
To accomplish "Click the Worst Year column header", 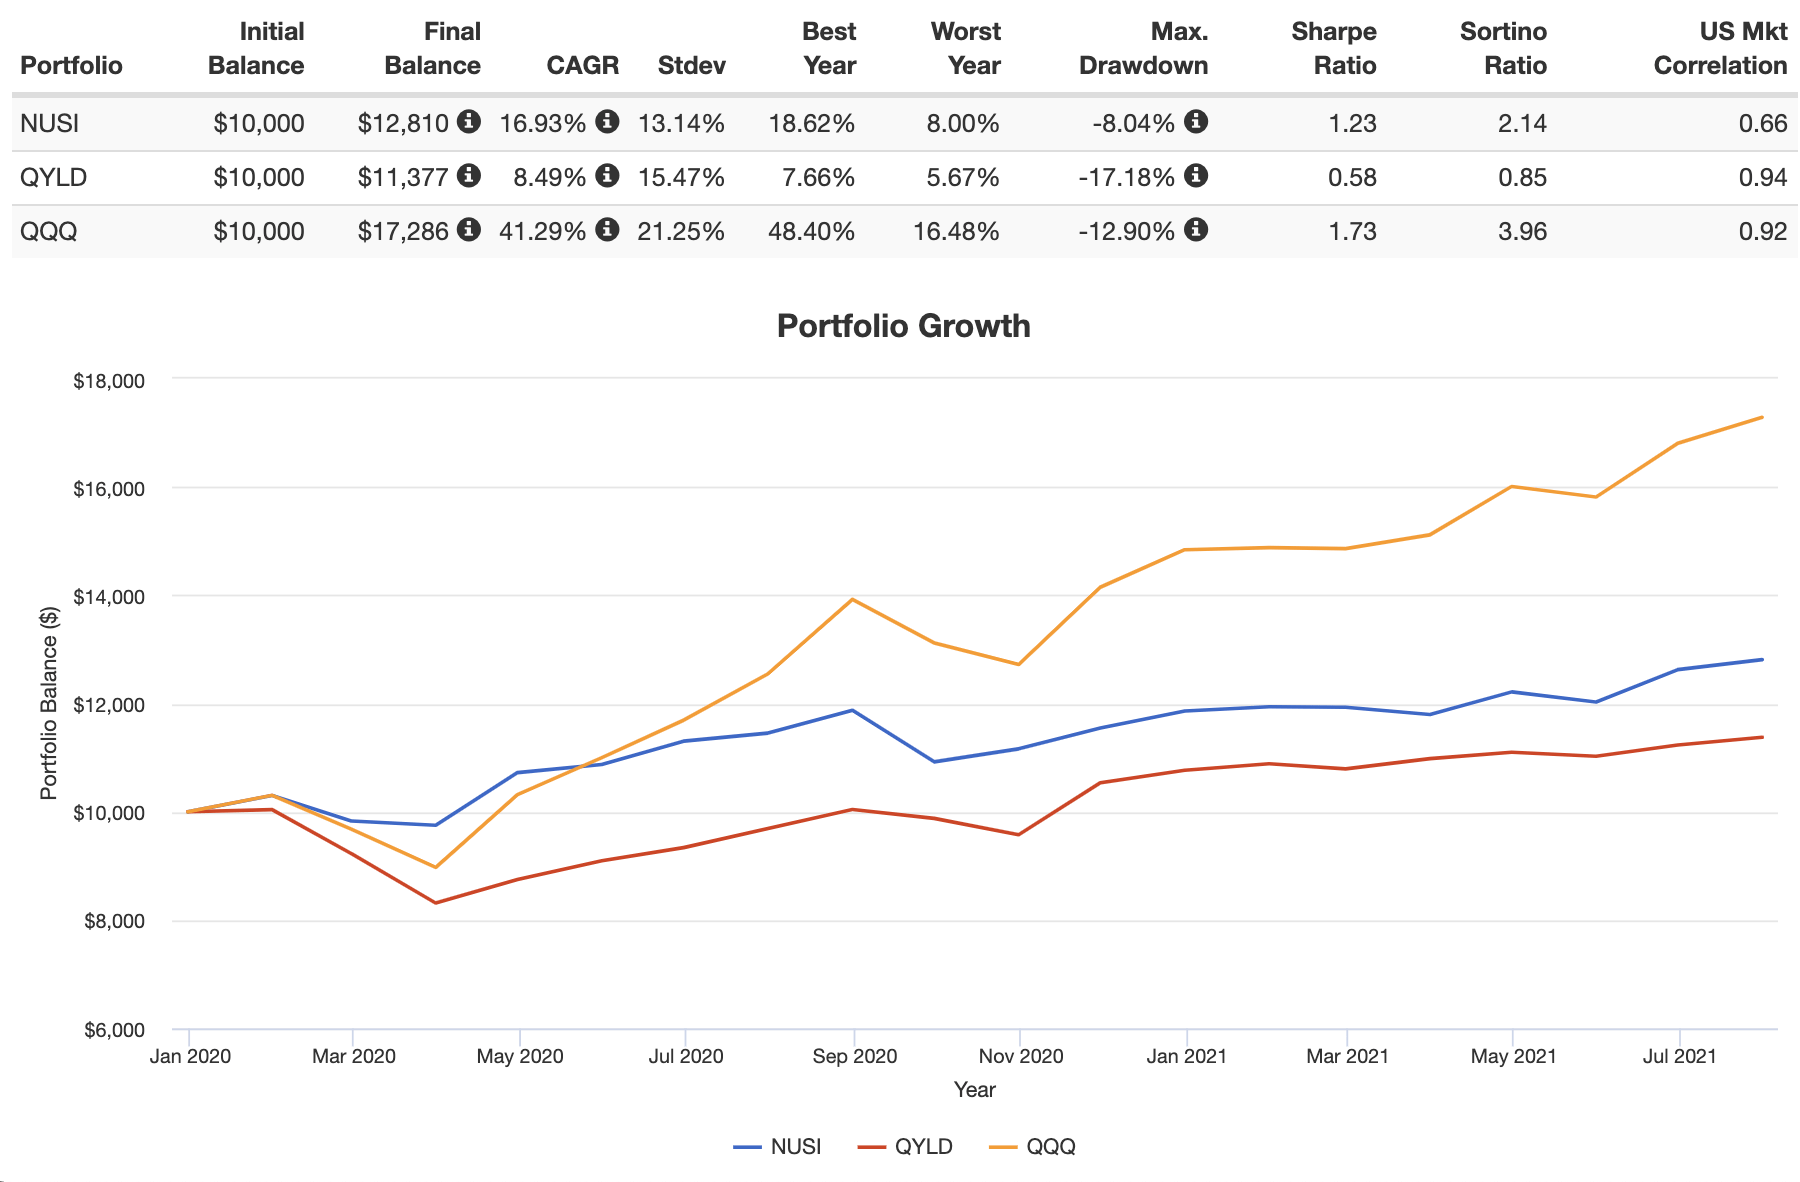I will (966, 49).
